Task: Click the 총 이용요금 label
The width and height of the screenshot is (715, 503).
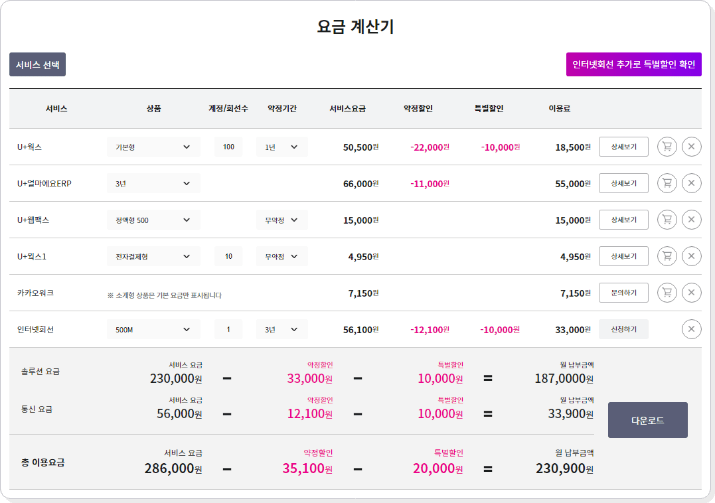Action: click(43, 462)
